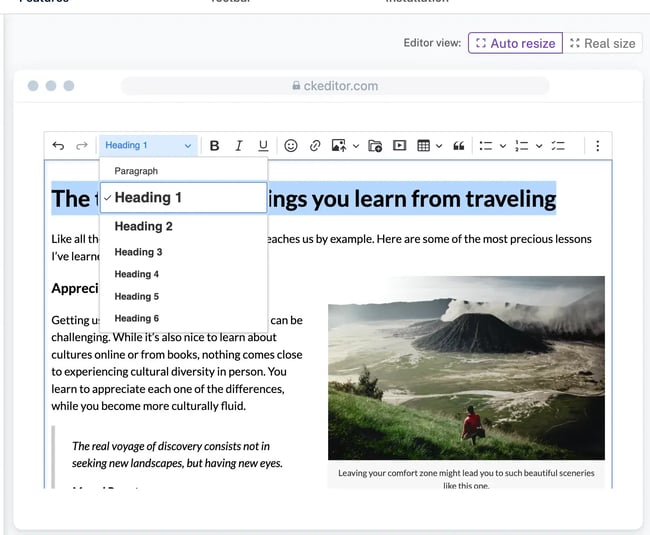Click the ckeditor.com address bar
The height and width of the screenshot is (535, 650).
pyautogui.click(x=335, y=86)
